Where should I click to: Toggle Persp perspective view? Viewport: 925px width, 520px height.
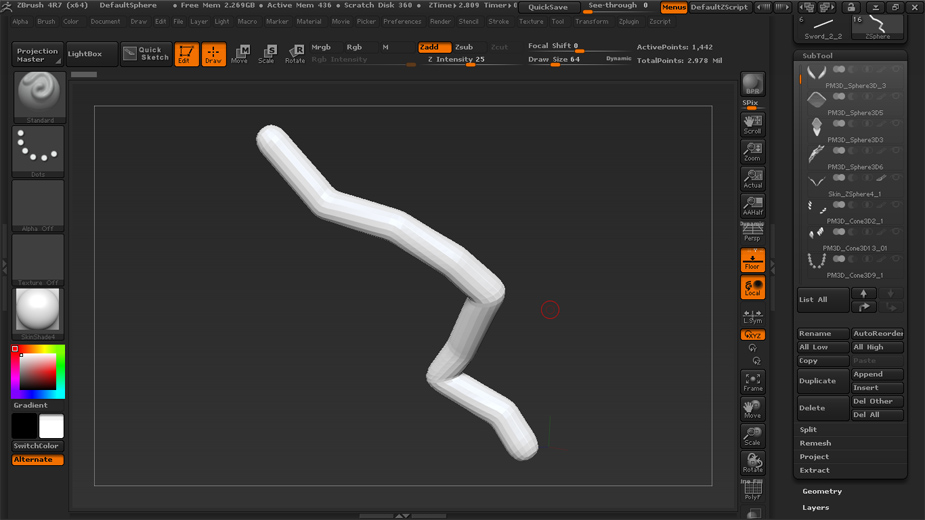point(752,233)
